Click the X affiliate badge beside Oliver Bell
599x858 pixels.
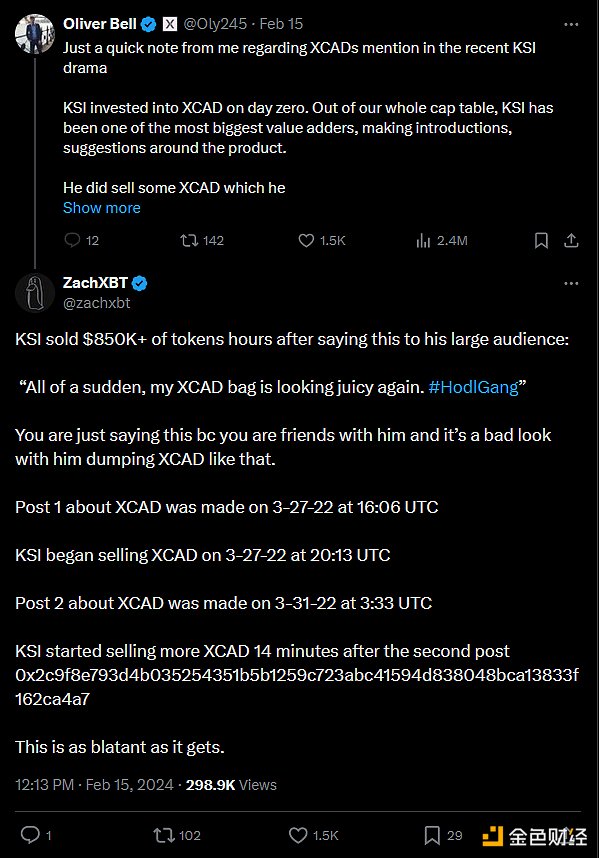(x=170, y=24)
